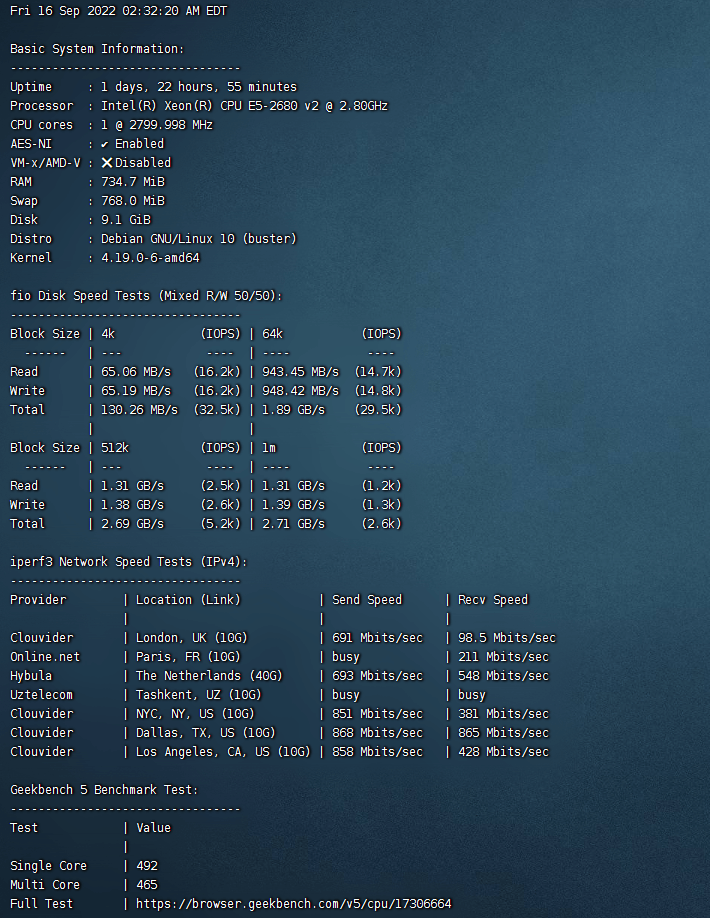
Task: Click Multi Core score '465'
Action: 147,885
